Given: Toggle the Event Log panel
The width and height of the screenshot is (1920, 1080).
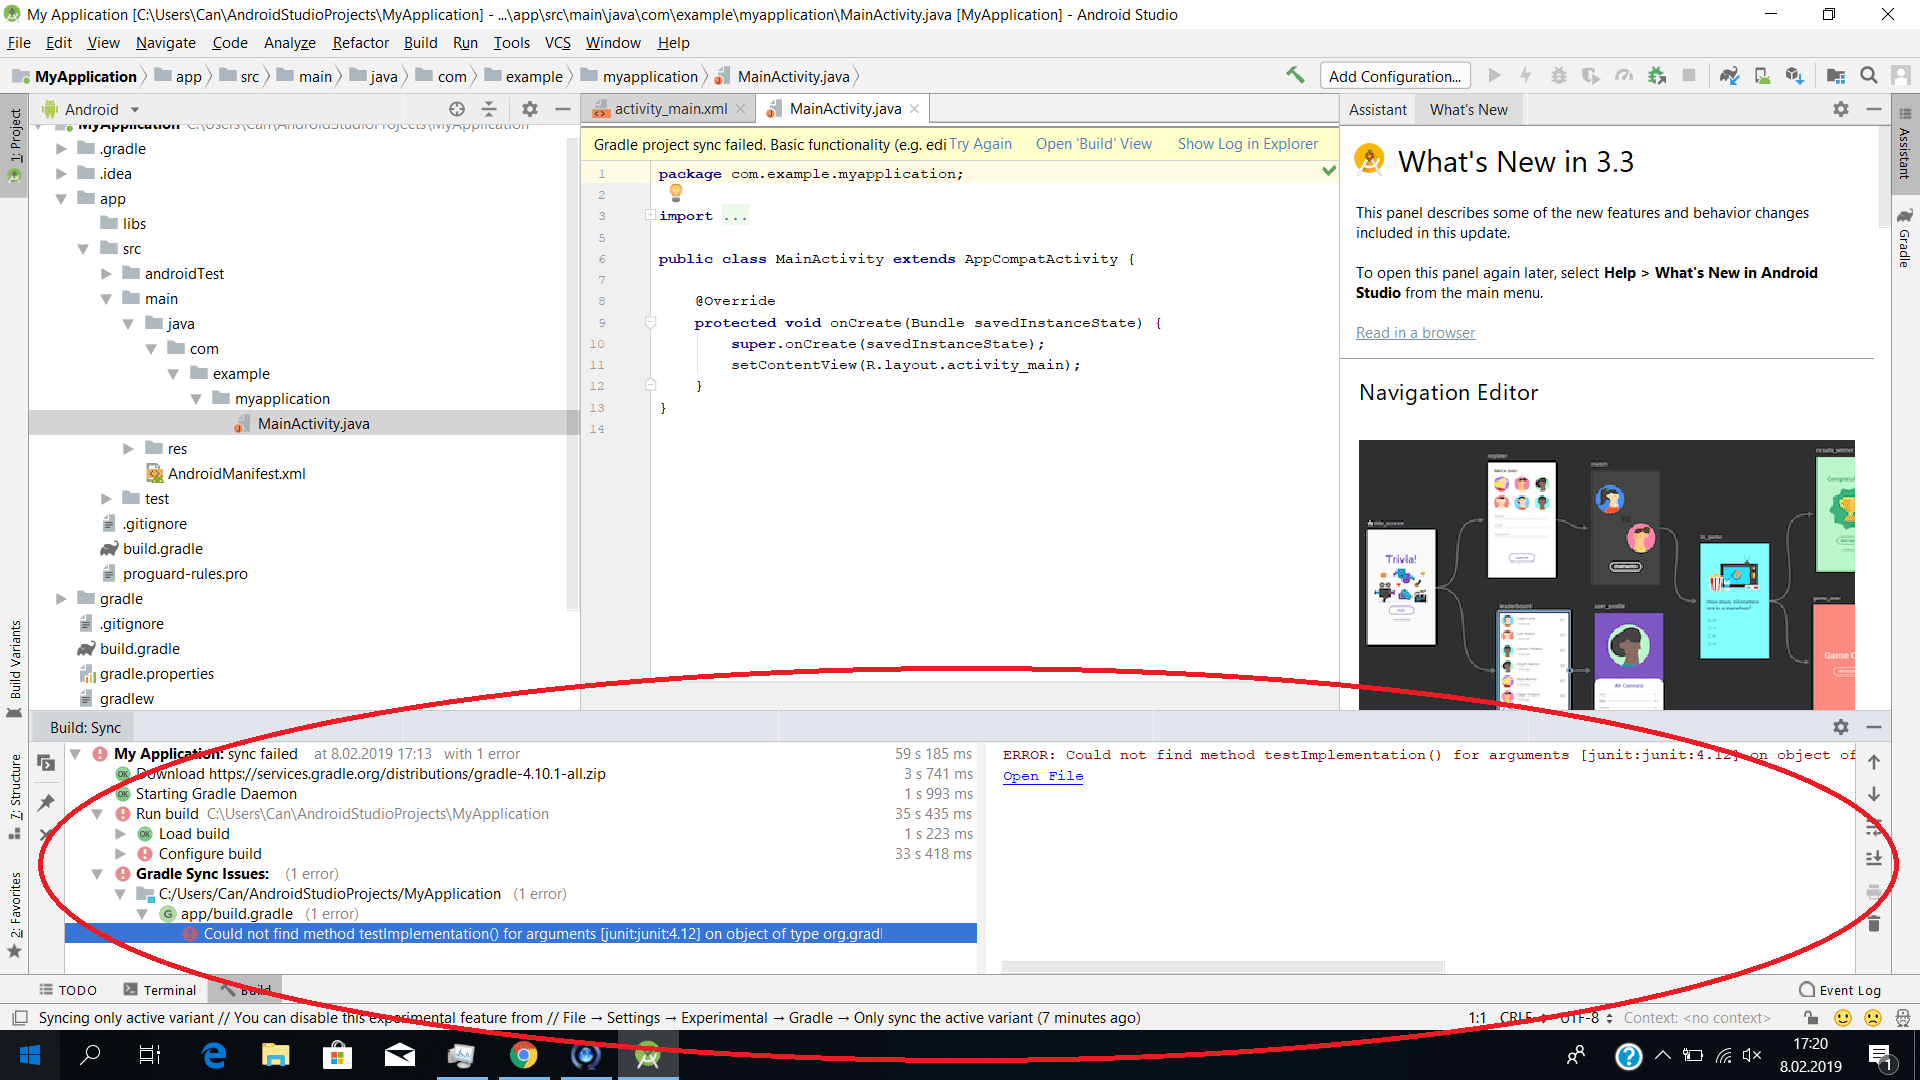Looking at the screenshot, I should coord(1840,990).
